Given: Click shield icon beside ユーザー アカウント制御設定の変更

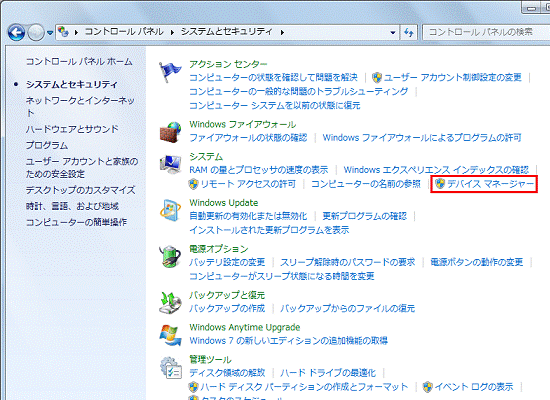Looking at the screenshot, I should pyautogui.click(x=377, y=78).
